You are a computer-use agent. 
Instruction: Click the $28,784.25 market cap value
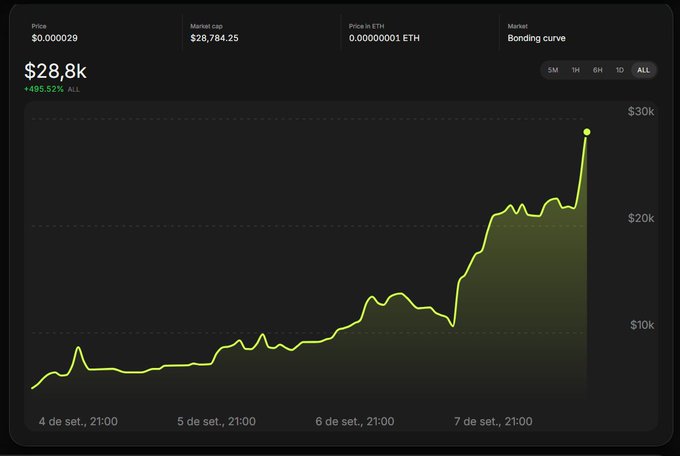click(214, 38)
